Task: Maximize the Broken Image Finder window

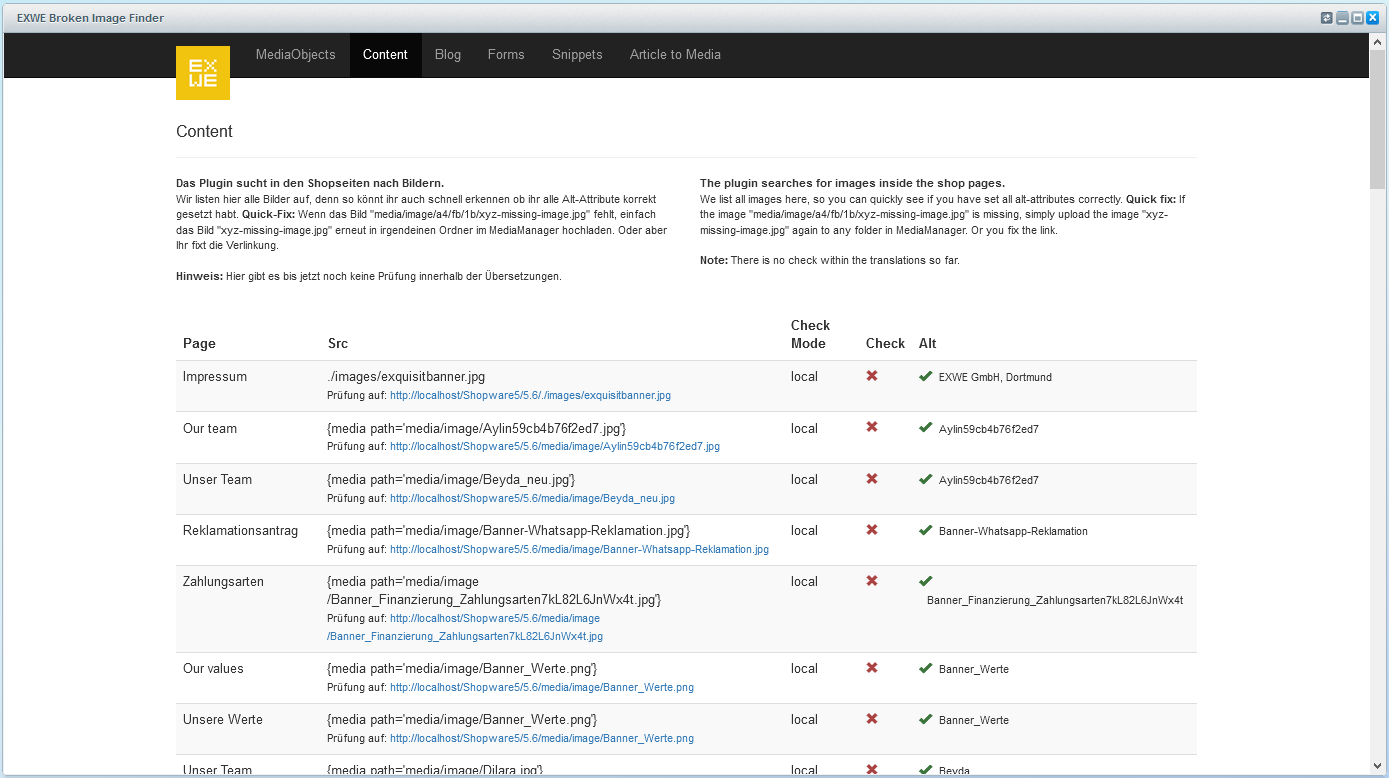Action: pos(1358,18)
